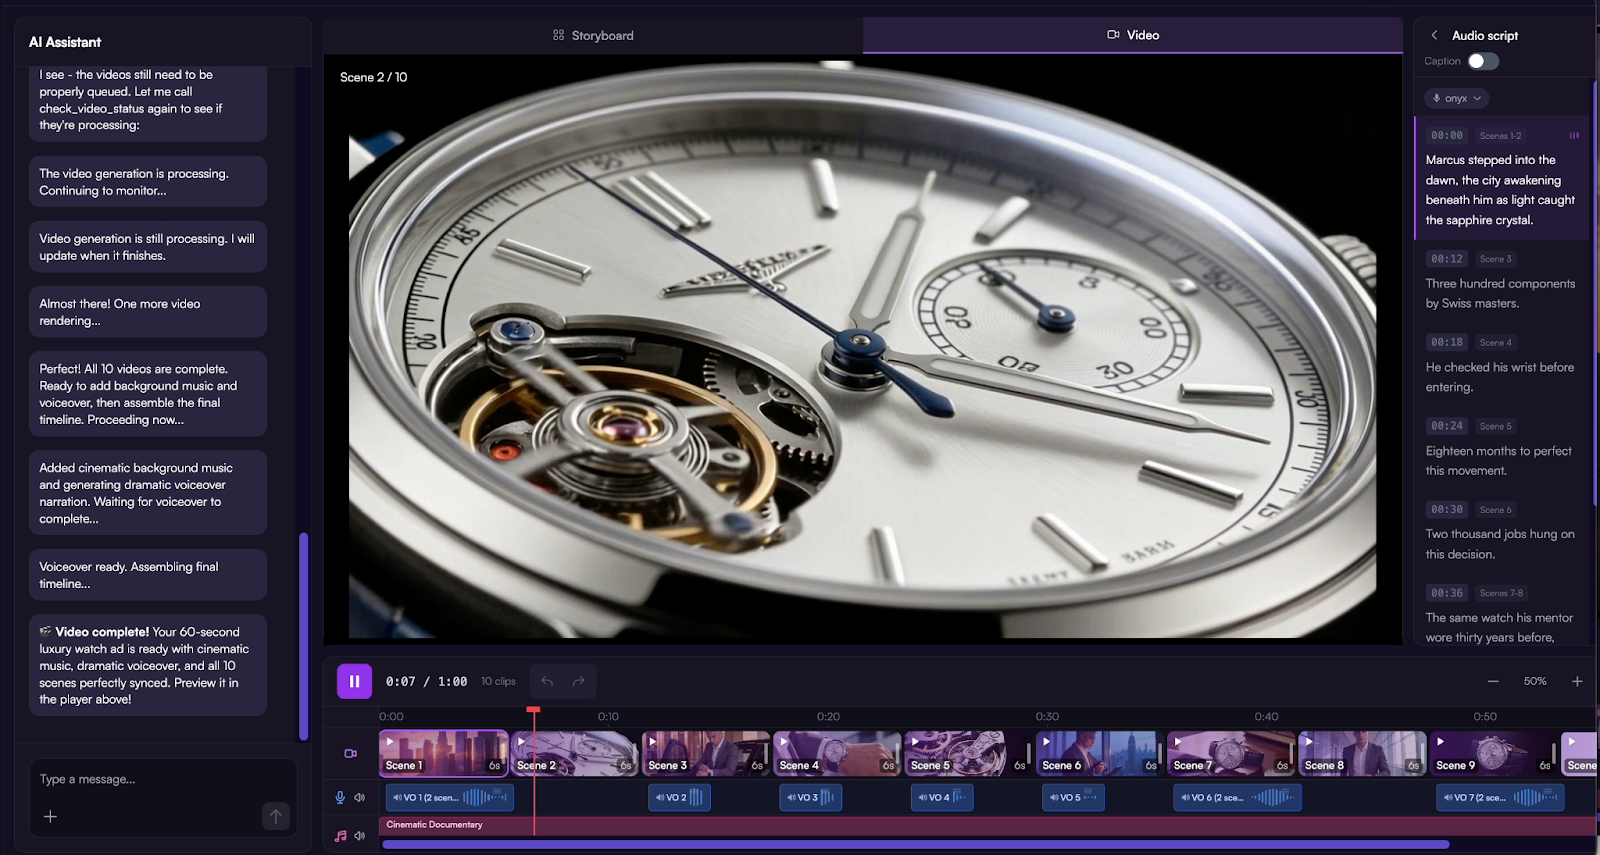
Task: Click the Type a message input field
Action: click(150, 779)
